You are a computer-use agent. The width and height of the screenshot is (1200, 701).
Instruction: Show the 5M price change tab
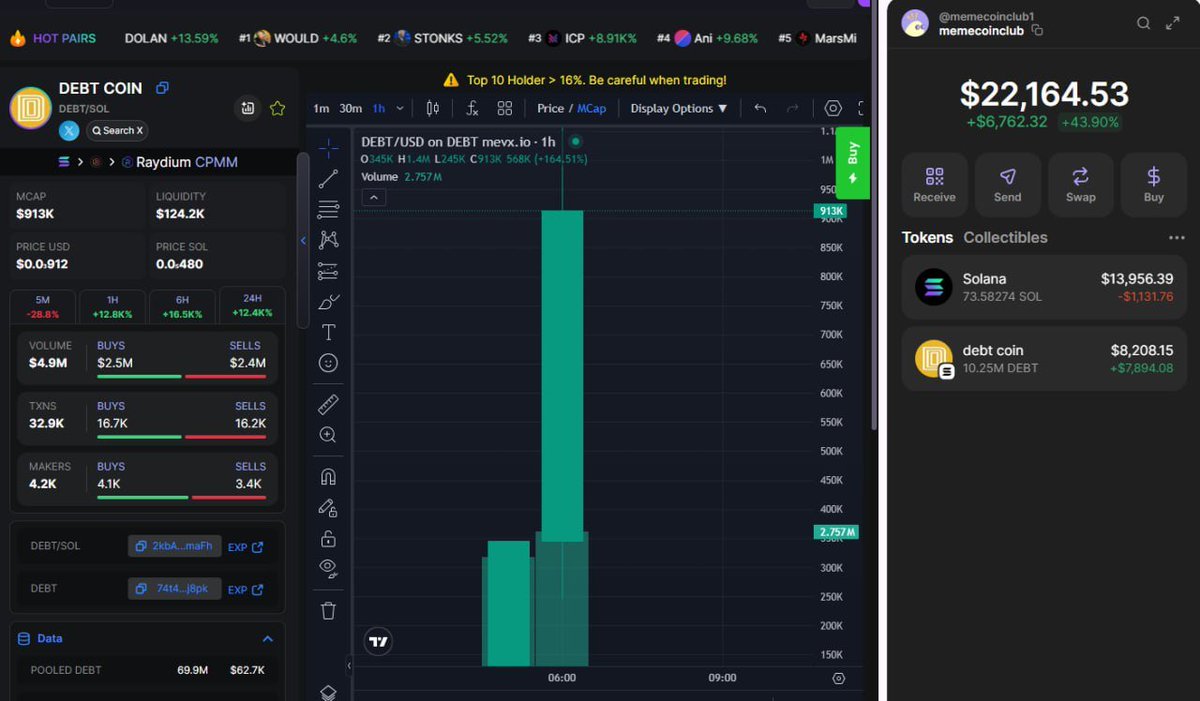(42, 306)
